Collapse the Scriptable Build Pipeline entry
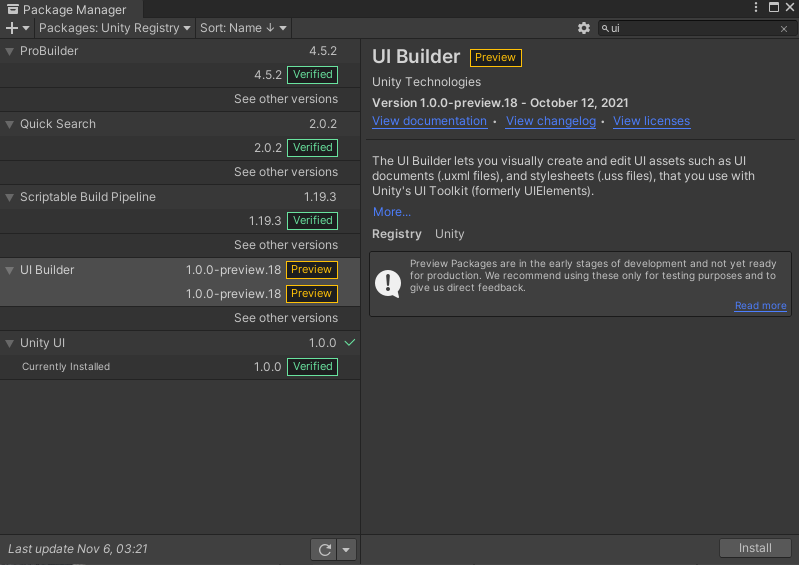Screen dimensions: 799x565 [9, 197]
